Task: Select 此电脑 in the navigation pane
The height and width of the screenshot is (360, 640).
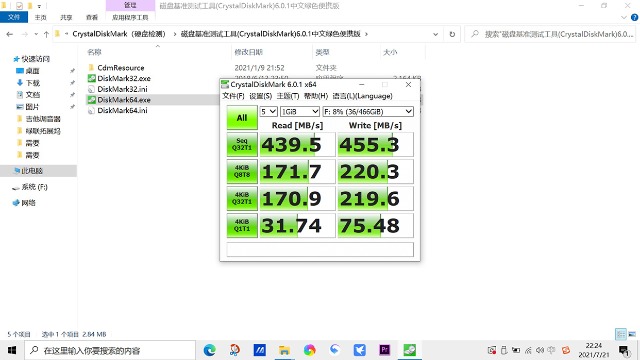Action: pos(32,171)
